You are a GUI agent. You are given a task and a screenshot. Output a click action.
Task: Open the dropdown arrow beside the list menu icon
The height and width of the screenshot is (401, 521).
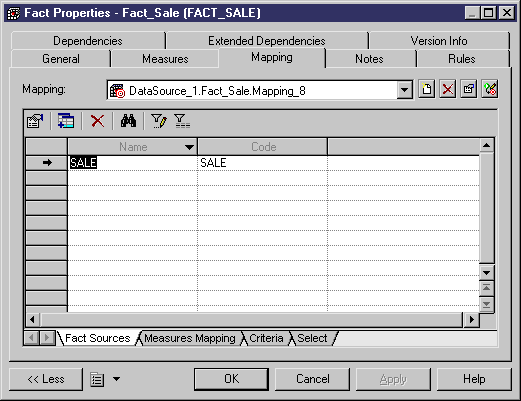[116, 379]
